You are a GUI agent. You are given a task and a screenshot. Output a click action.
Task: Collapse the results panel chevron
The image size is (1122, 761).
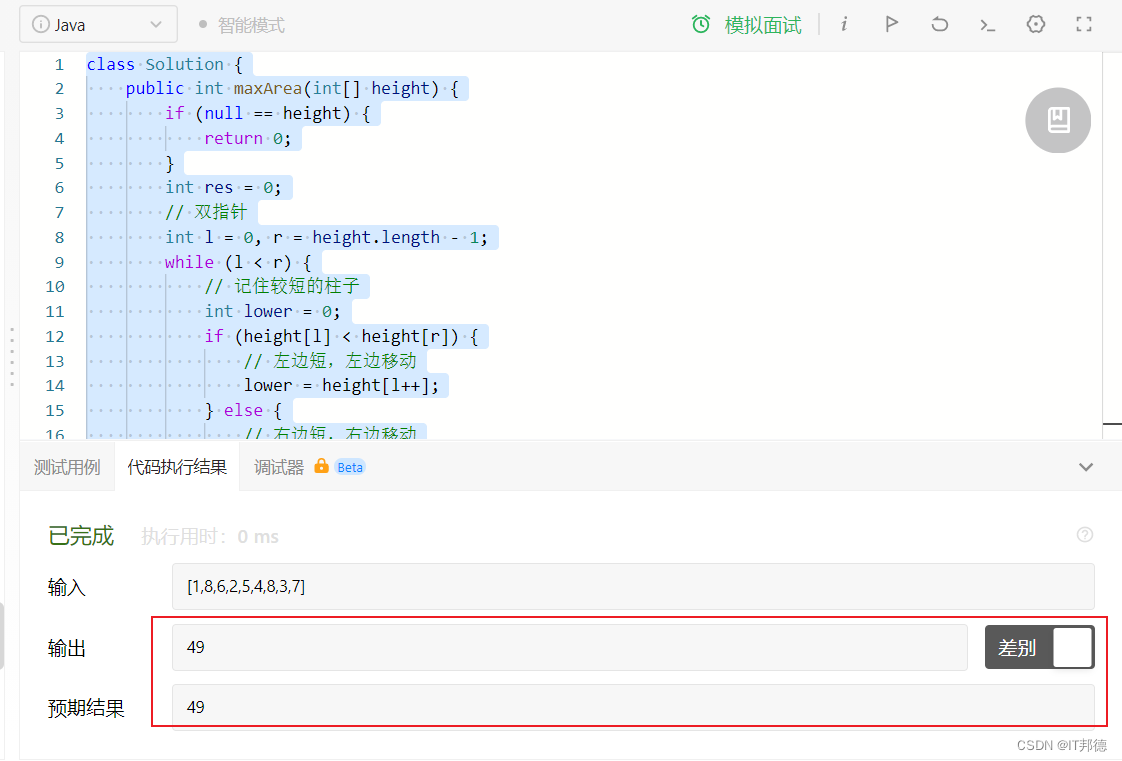[1086, 467]
